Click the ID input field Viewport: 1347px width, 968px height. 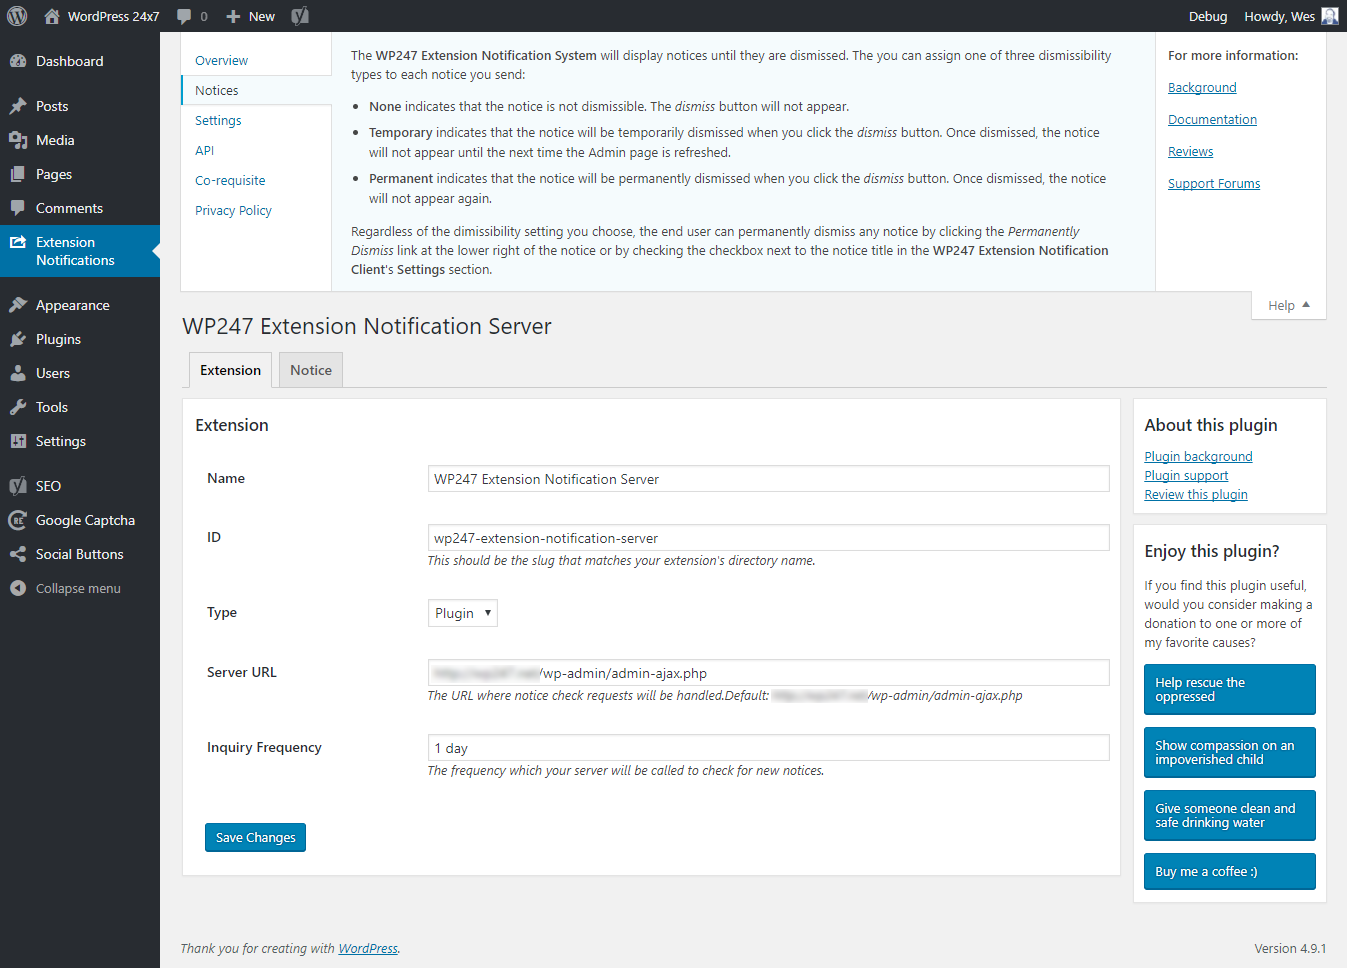click(x=768, y=538)
